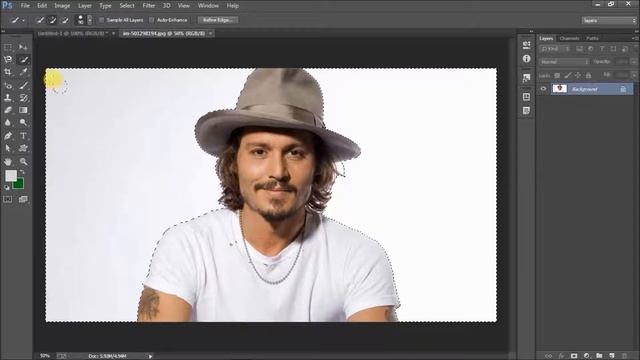Open status bar info arrow
Image resolution: width=640 pixels, height=360 pixels.
pyautogui.click(x=150, y=356)
